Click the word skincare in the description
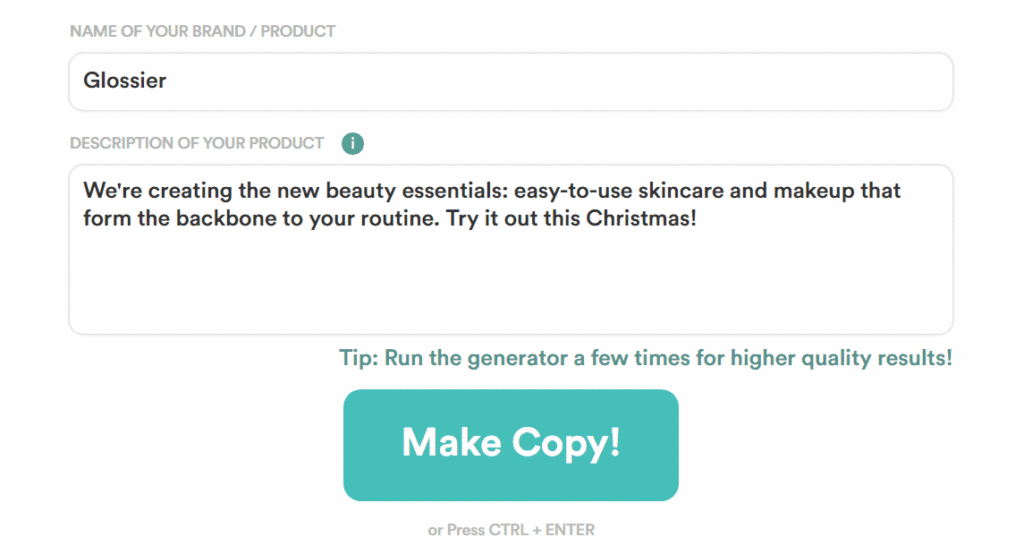The image size is (1024, 554). [680, 191]
